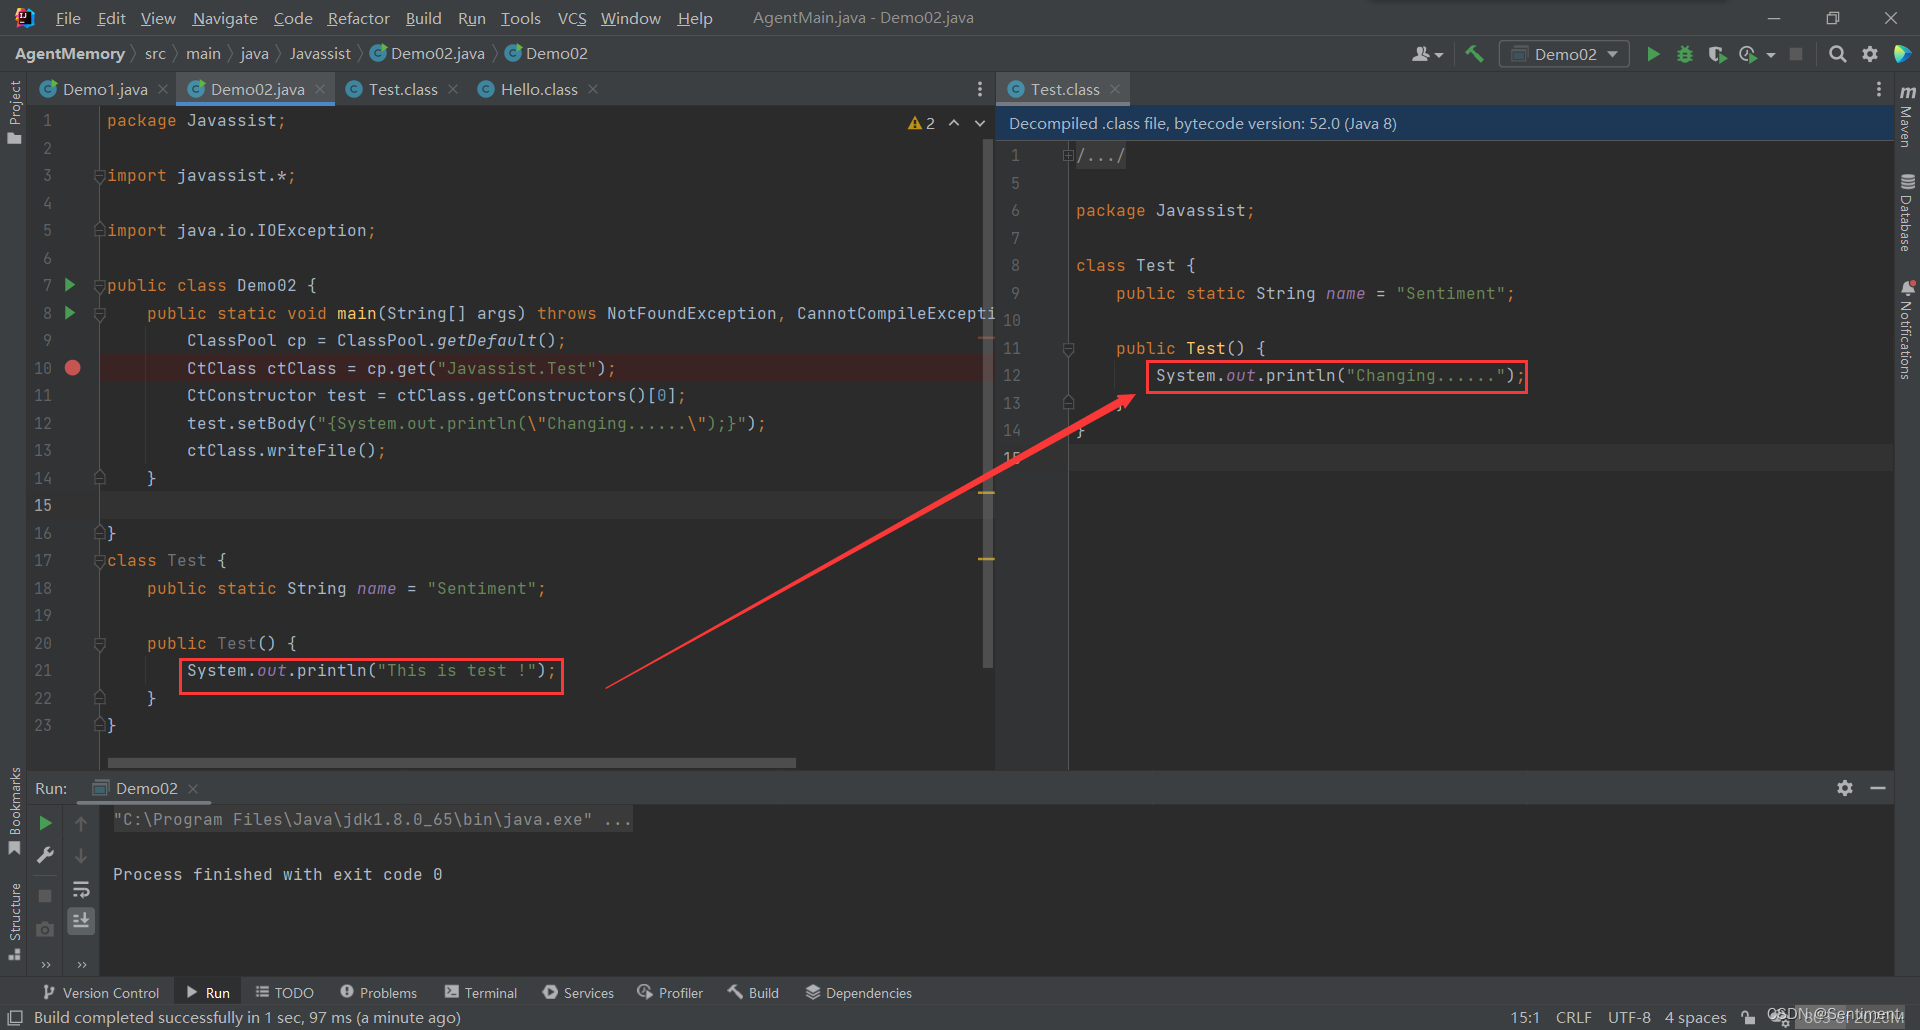This screenshot has width=1920, height=1030.
Task: Jump to next highlighted warning arrow
Action: click(980, 123)
